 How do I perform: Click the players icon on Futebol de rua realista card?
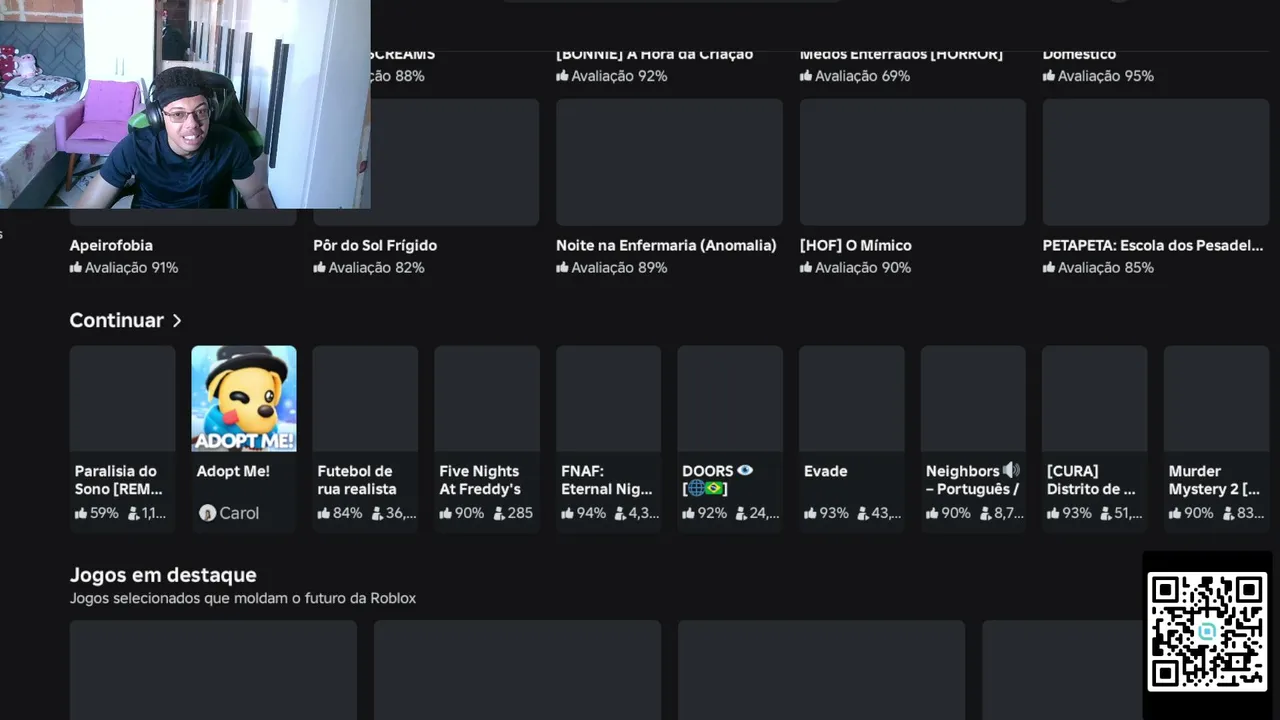tap(377, 513)
